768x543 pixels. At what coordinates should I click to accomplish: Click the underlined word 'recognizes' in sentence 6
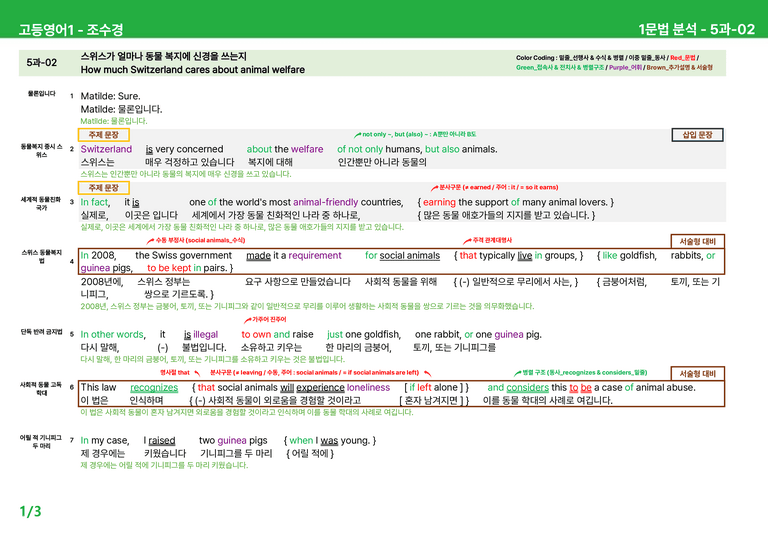click(154, 387)
